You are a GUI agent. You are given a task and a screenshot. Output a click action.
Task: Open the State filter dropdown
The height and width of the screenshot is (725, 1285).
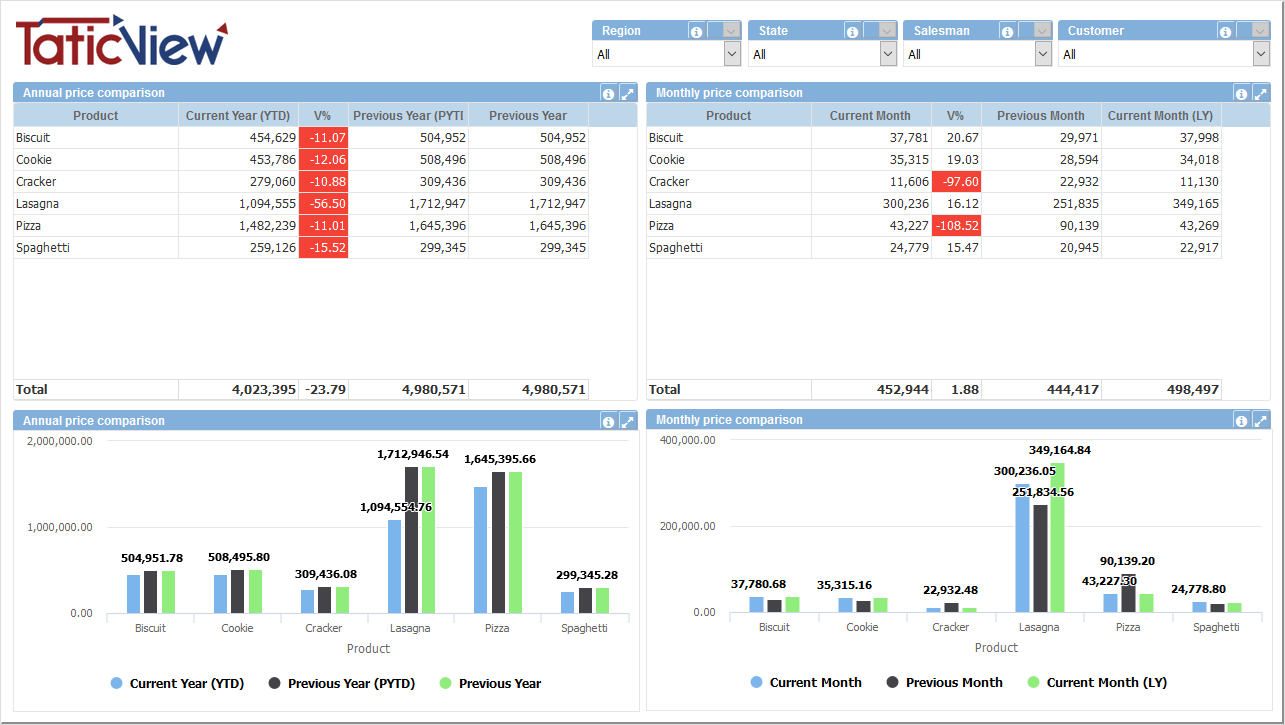pyautogui.click(x=888, y=54)
